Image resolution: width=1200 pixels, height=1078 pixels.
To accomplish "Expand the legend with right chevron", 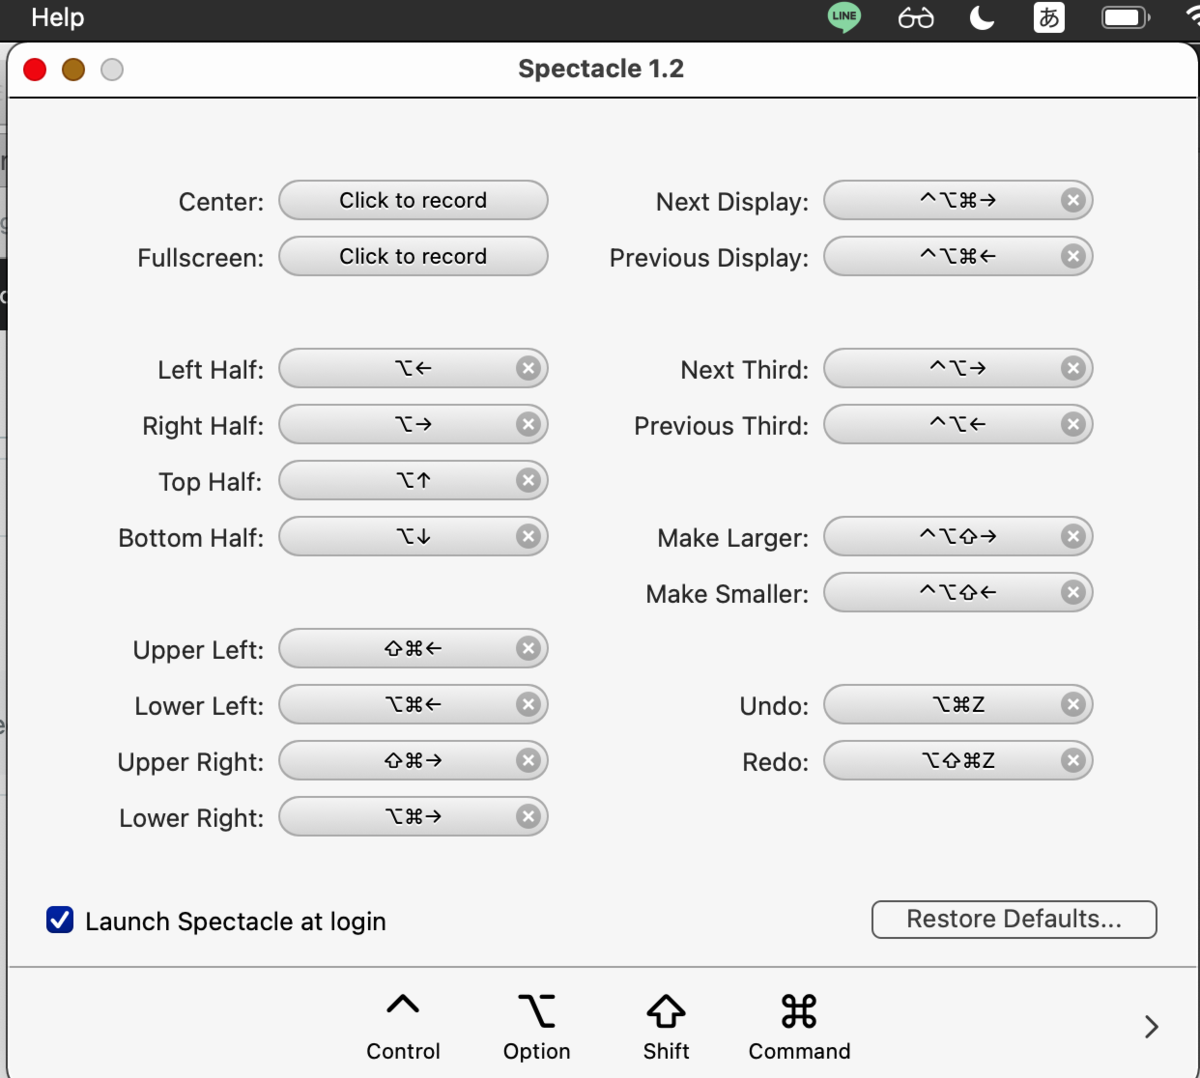I will click(x=1151, y=1026).
